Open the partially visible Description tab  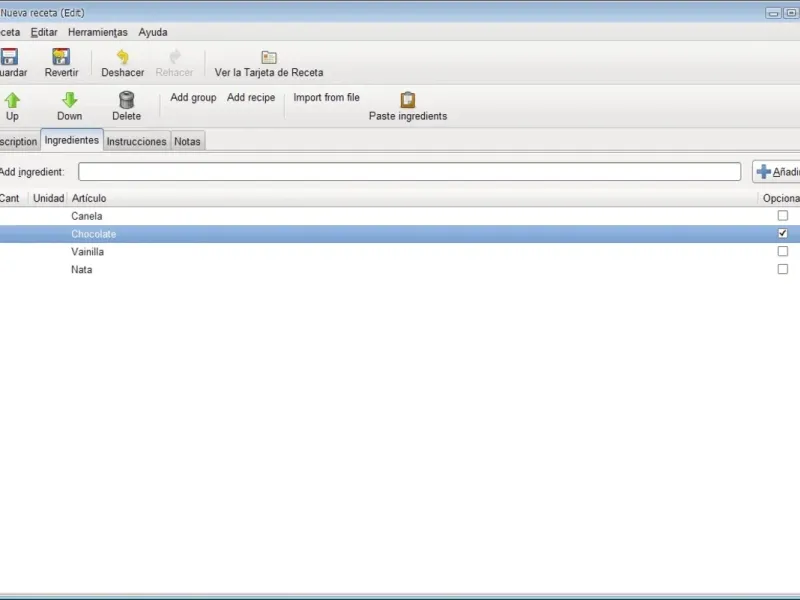[19, 141]
